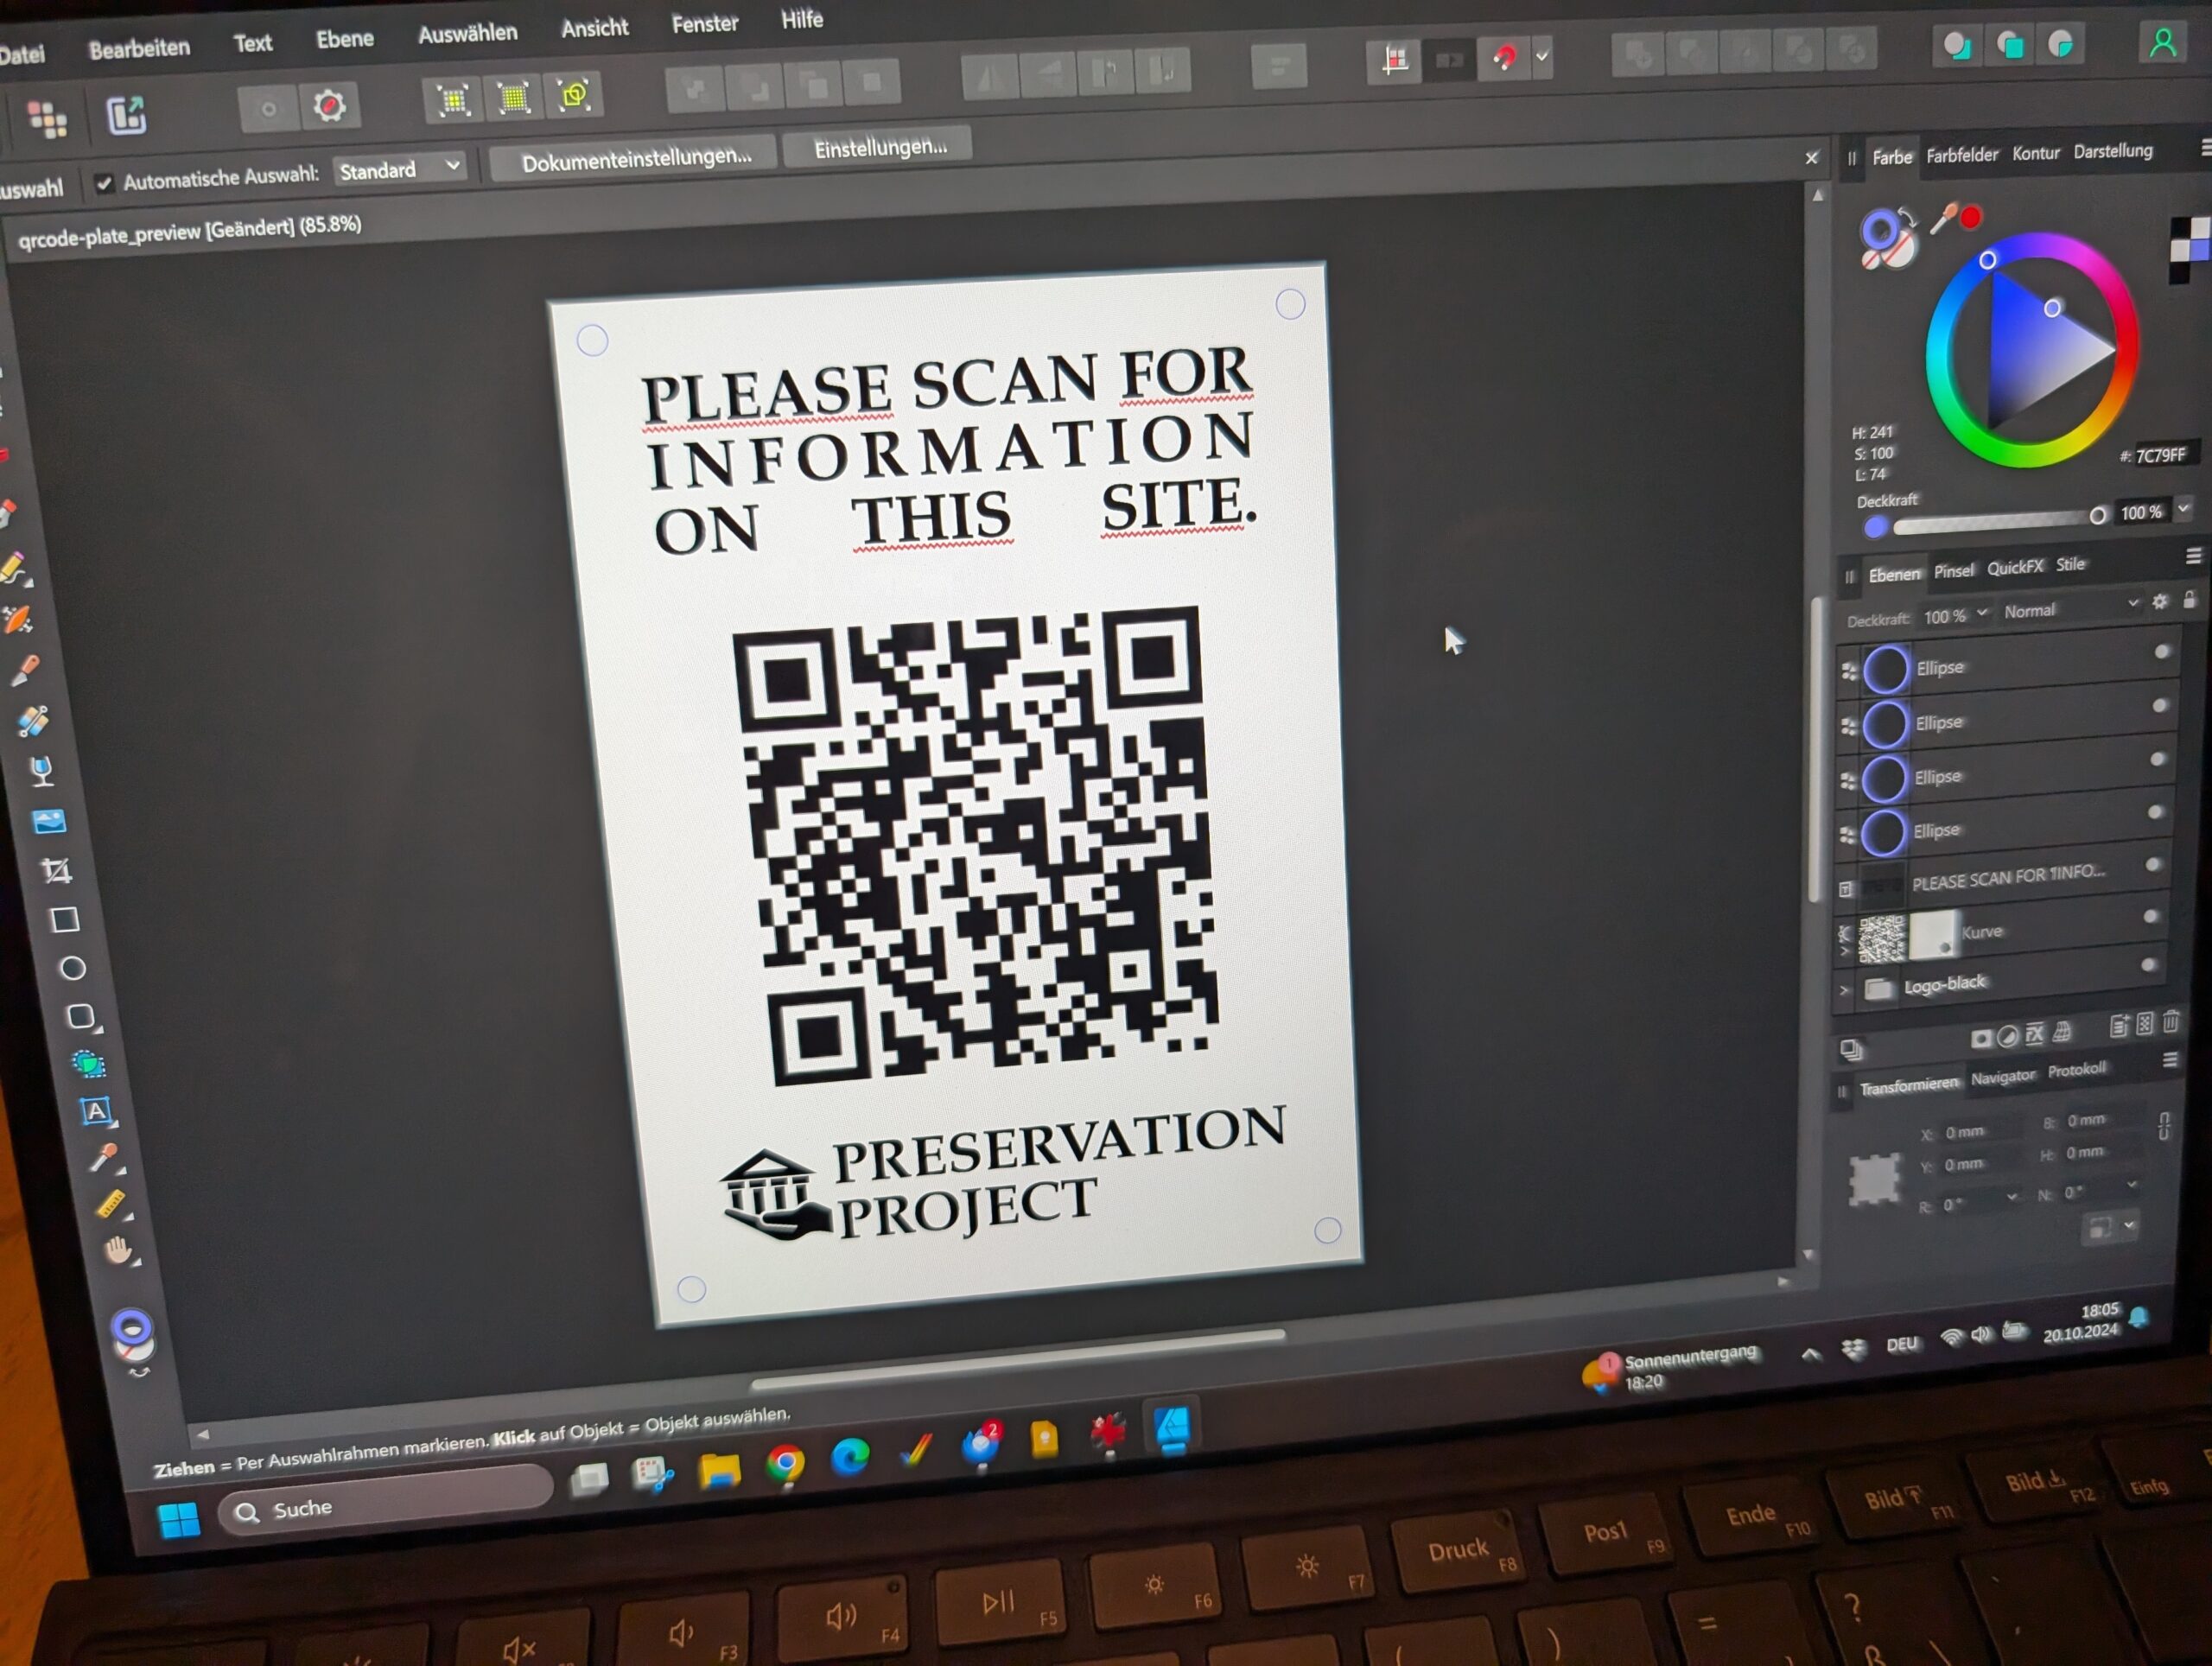Toggle Automatische Auswahl checkbox
The height and width of the screenshot is (1666, 2212).
pyautogui.click(x=103, y=184)
